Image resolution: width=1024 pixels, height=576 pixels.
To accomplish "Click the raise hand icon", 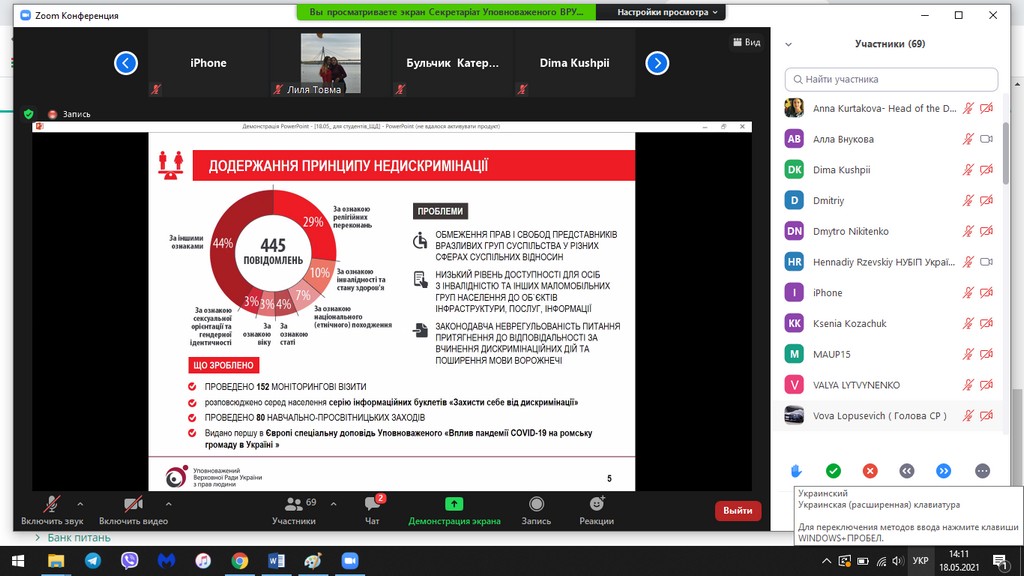I will [x=796, y=471].
